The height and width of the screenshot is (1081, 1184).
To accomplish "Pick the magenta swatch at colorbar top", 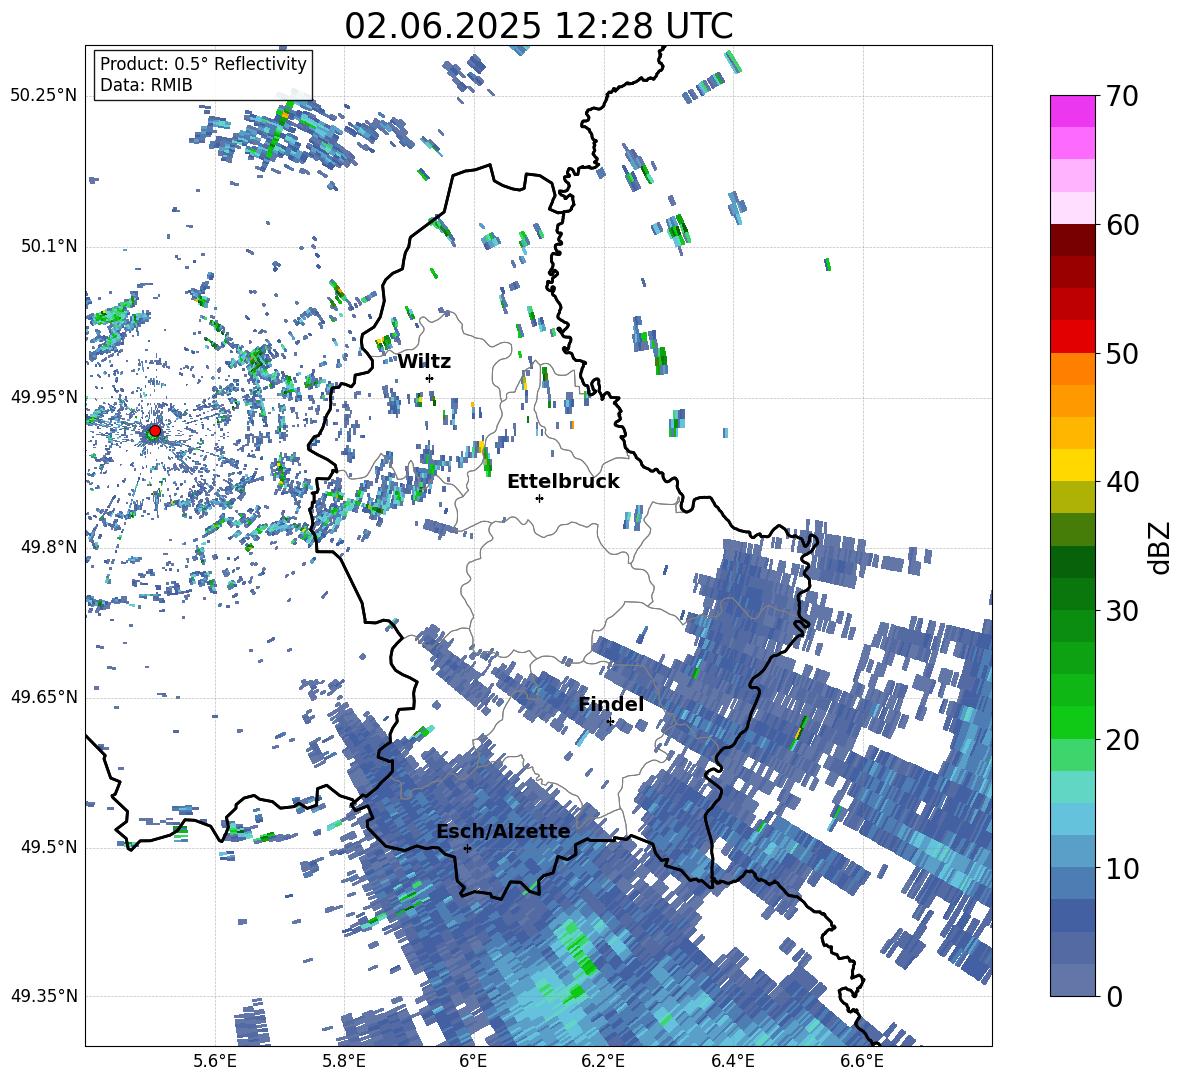I will 1072,111.
